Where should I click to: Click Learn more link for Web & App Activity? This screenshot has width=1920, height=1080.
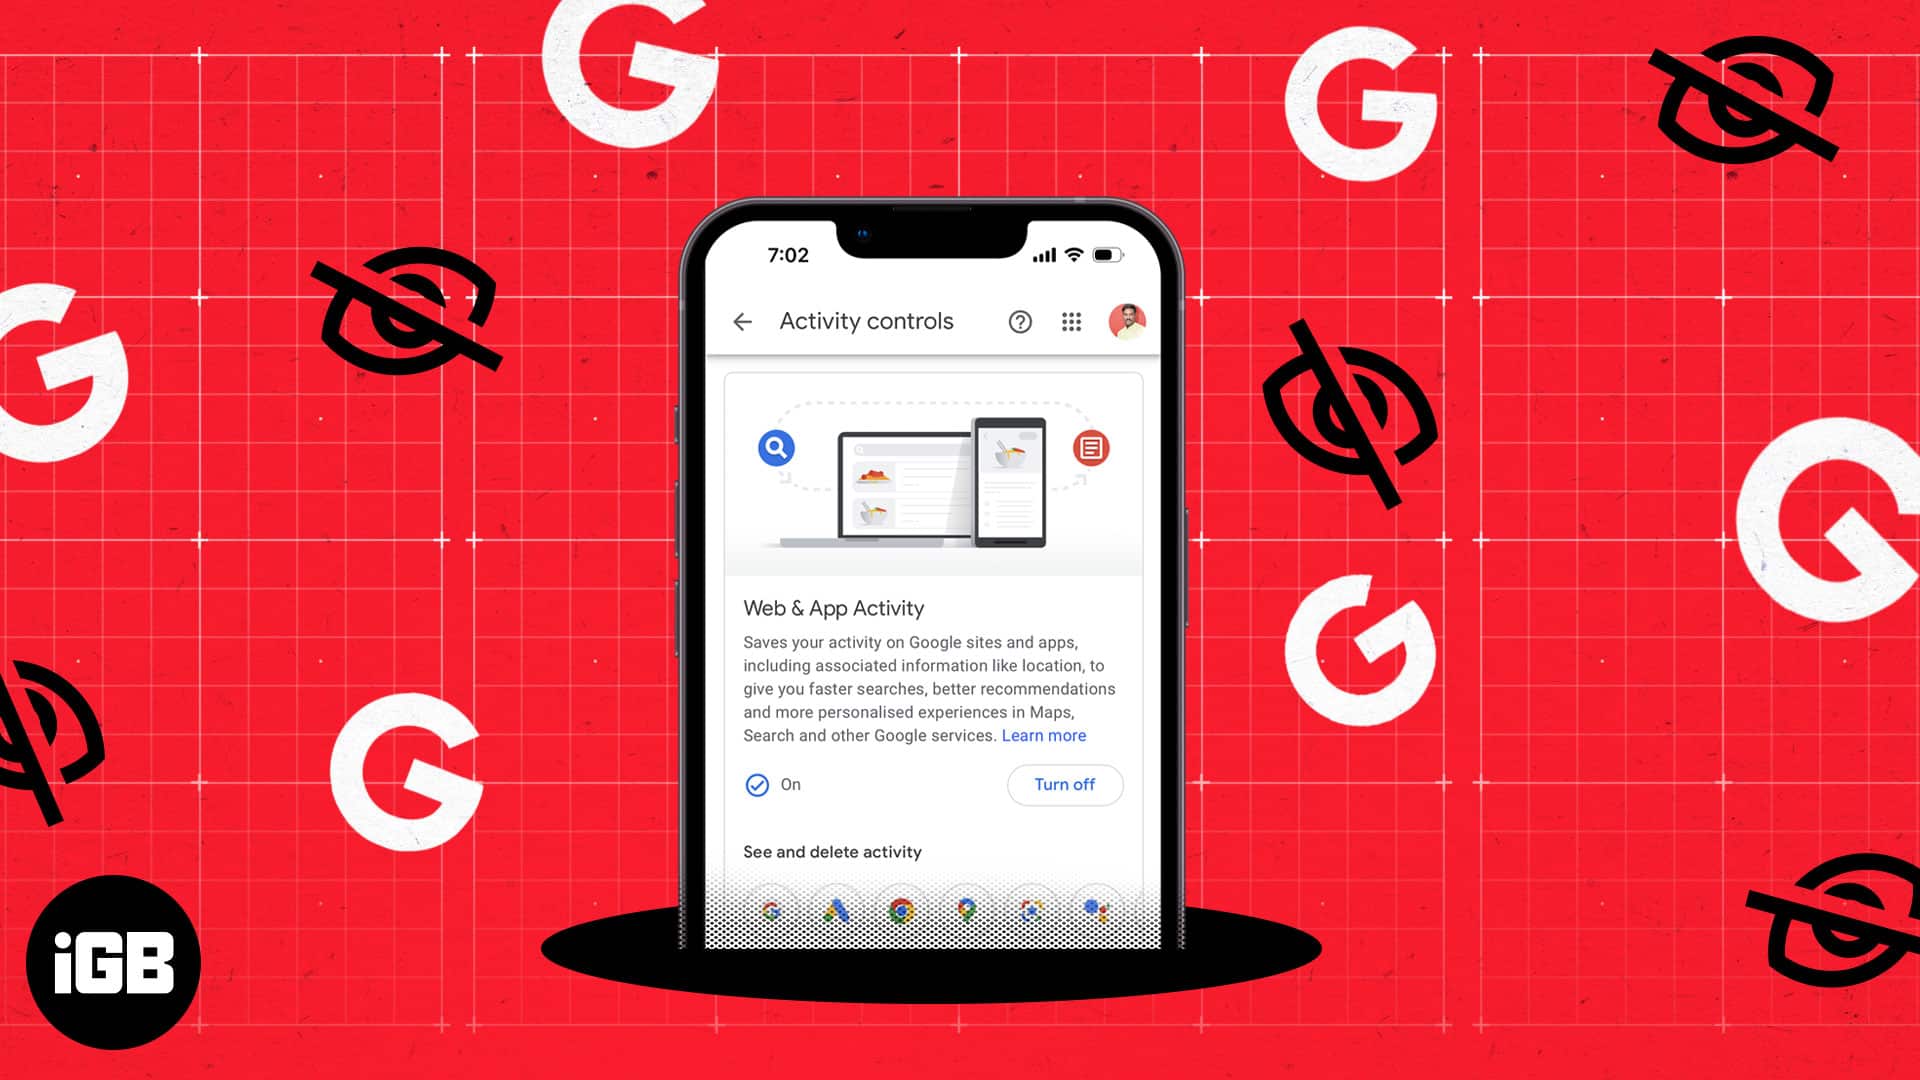tap(1043, 735)
